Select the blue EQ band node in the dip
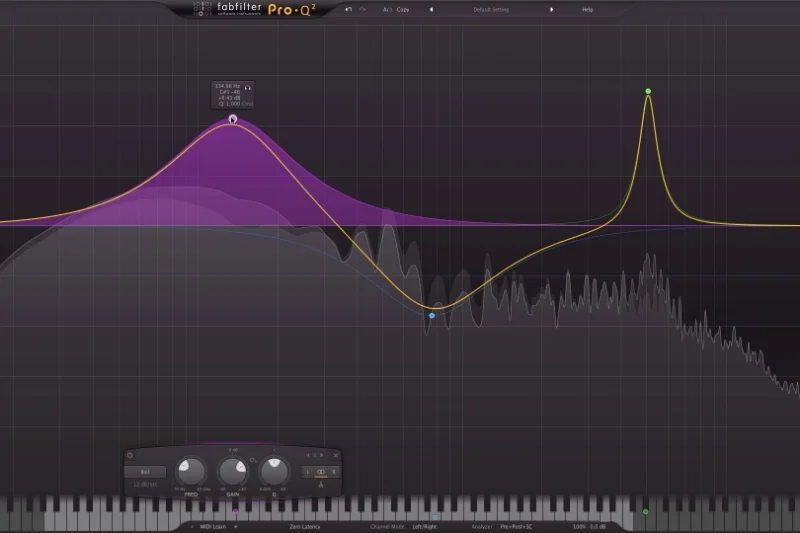Image resolution: width=800 pixels, height=533 pixels. 432,316
